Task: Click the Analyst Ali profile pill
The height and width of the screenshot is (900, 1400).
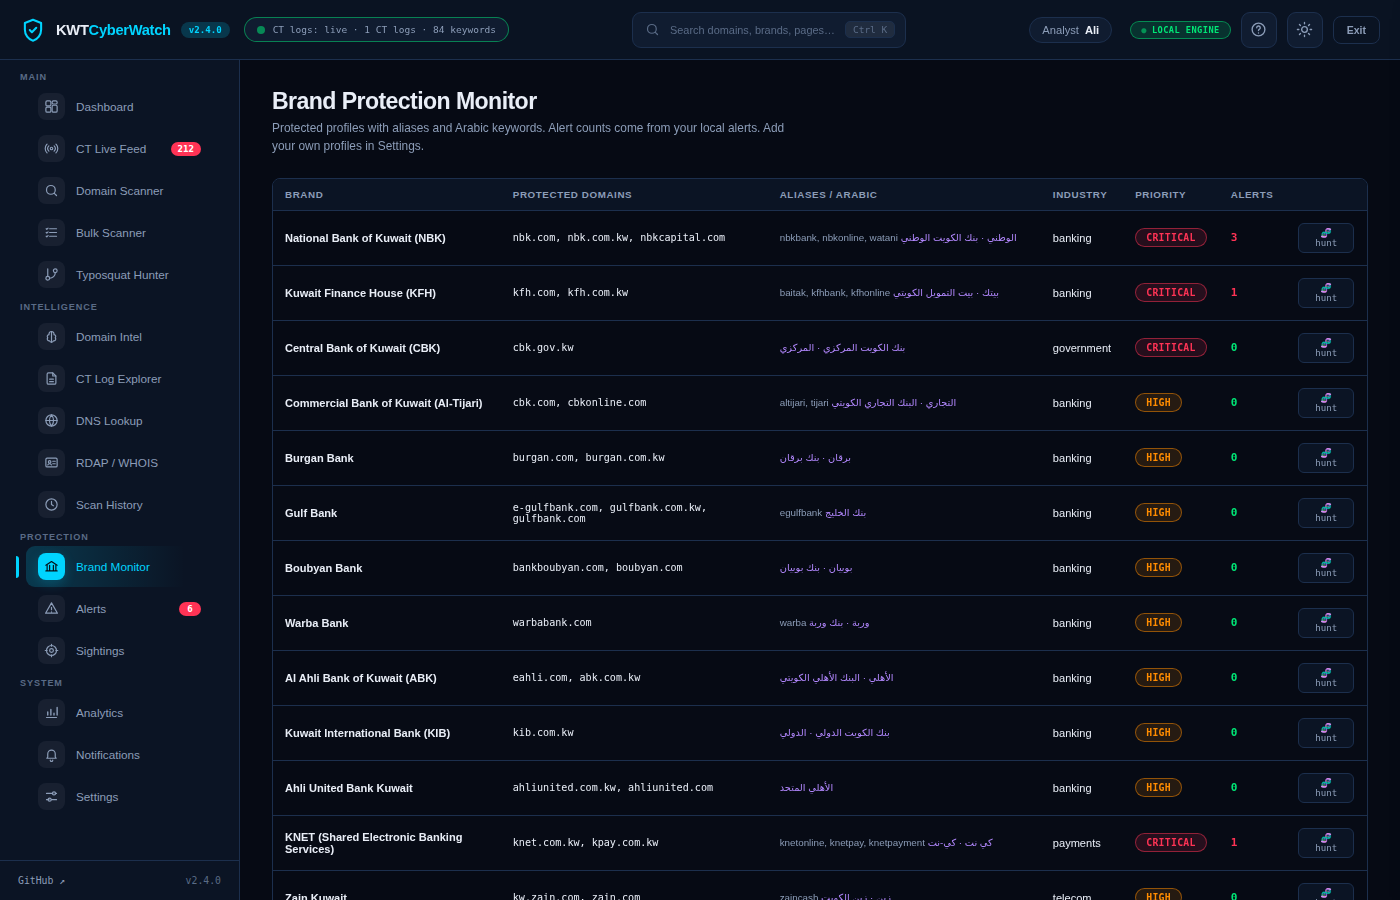Action: [x=1070, y=30]
